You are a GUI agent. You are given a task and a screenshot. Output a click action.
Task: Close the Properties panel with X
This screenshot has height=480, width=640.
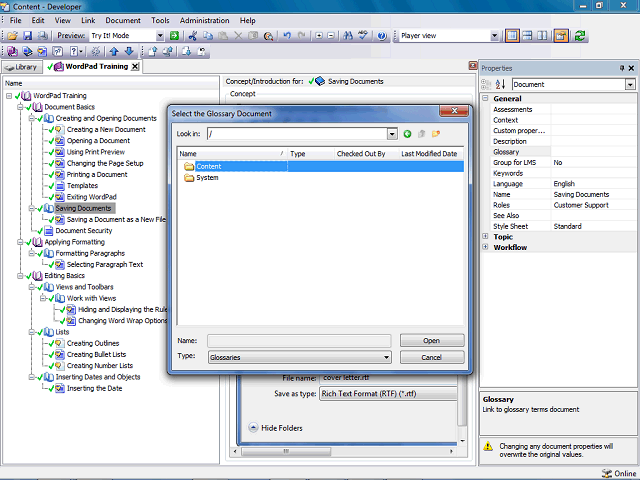click(x=631, y=68)
